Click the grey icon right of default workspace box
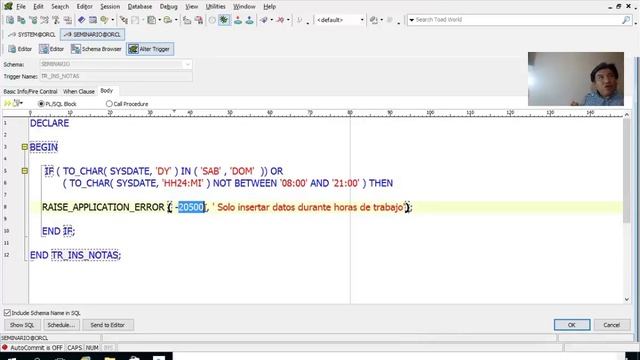This screenshot has height=360, width=640. 390,20
